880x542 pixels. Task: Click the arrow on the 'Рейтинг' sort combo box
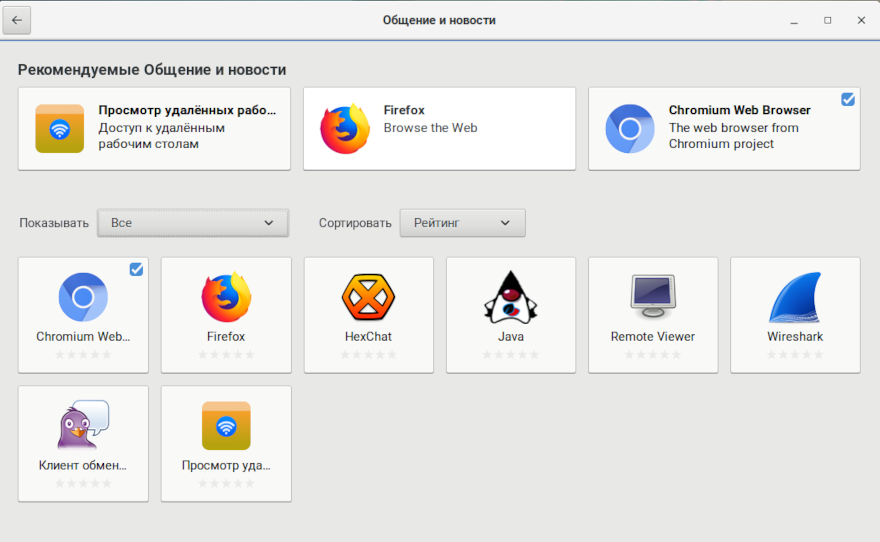[x=505, y=223]
